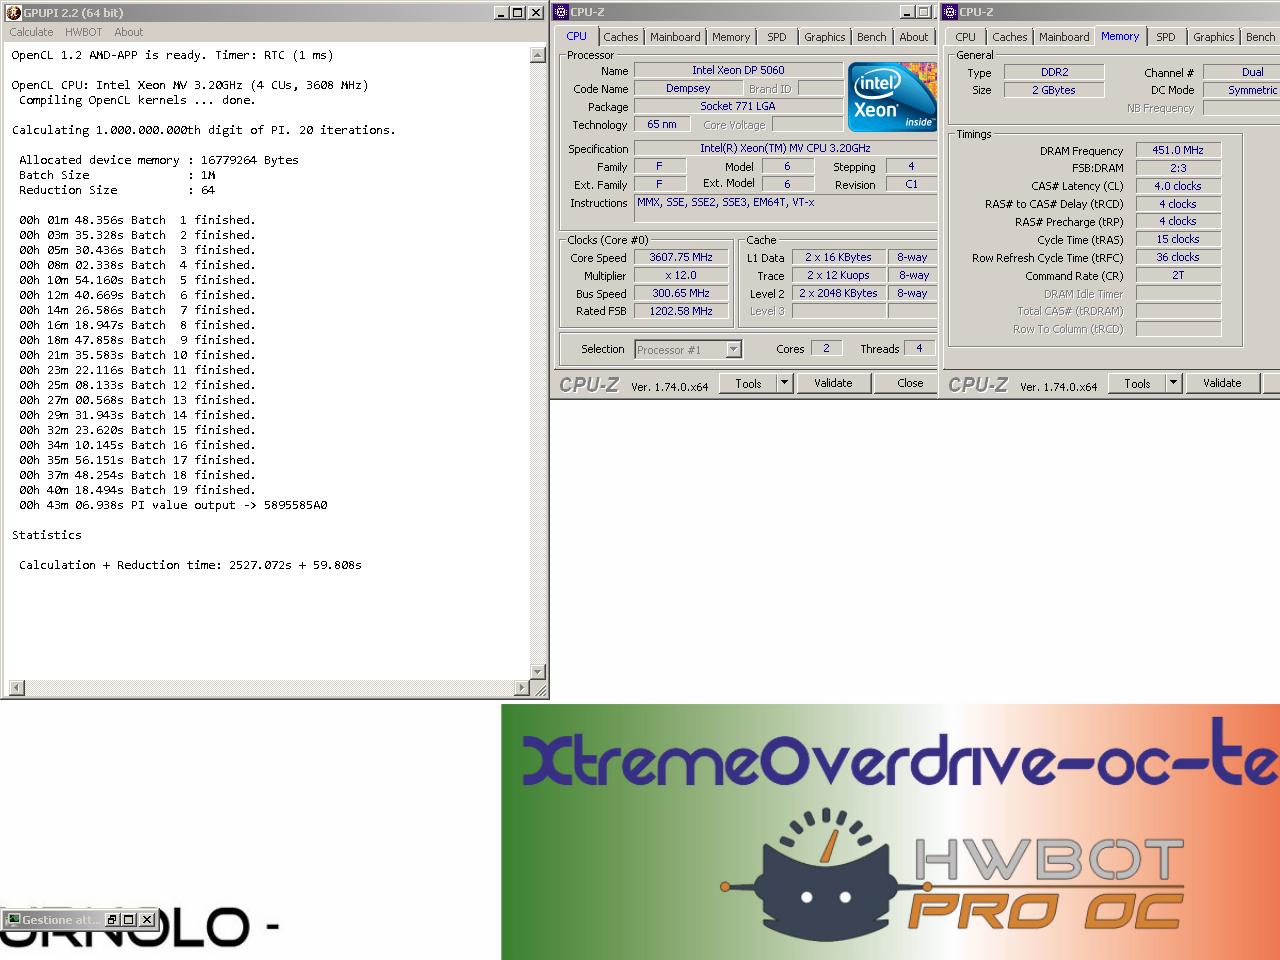Click the Threads value 4
This screenshot has height=960, width=1280.
pos(919,348)
